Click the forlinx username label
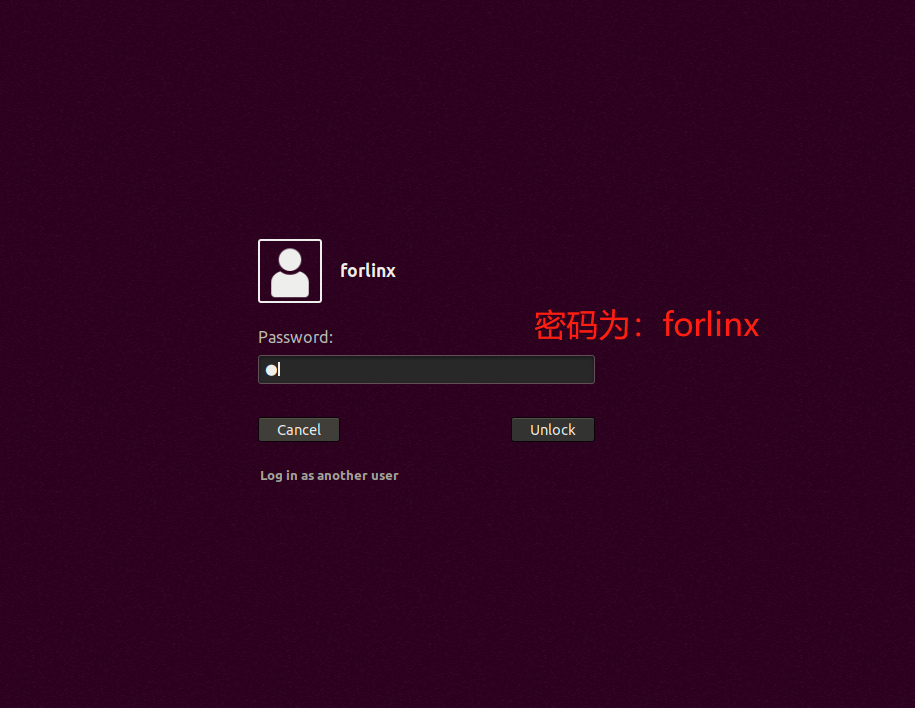Image resolution: width=915 pixels, height=708 pixels. 368,270
